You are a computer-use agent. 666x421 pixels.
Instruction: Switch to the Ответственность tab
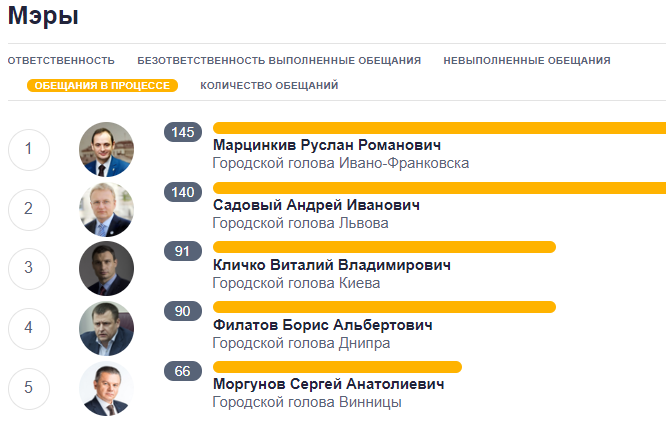pyautogui.click(x=61, y=61)
